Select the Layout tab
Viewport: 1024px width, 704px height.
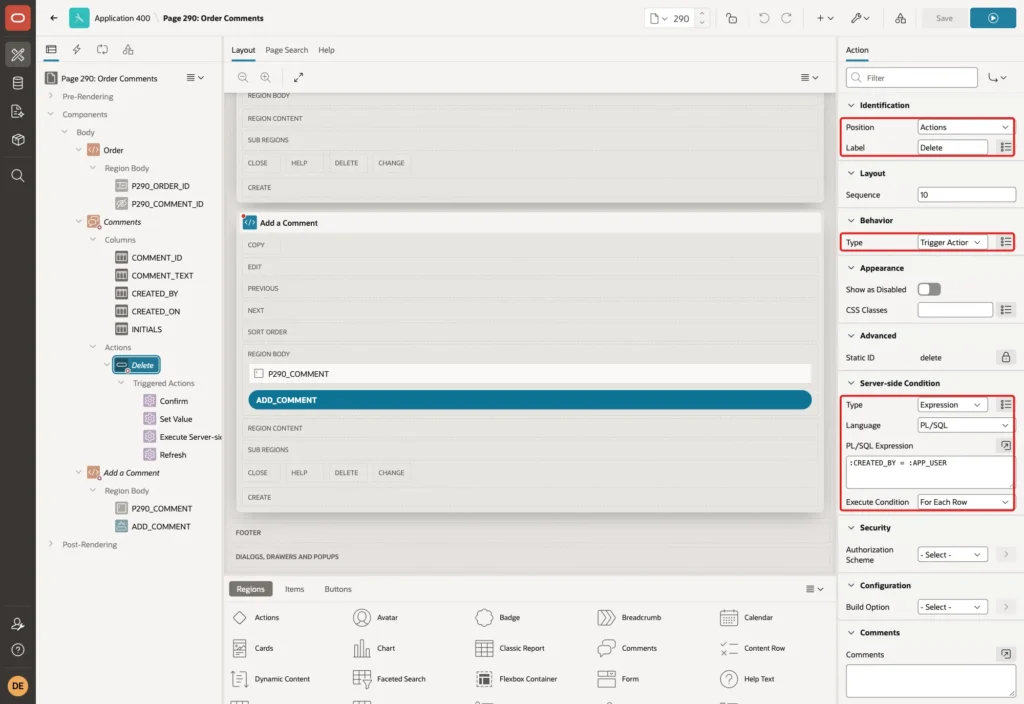[x=243, y=50]
